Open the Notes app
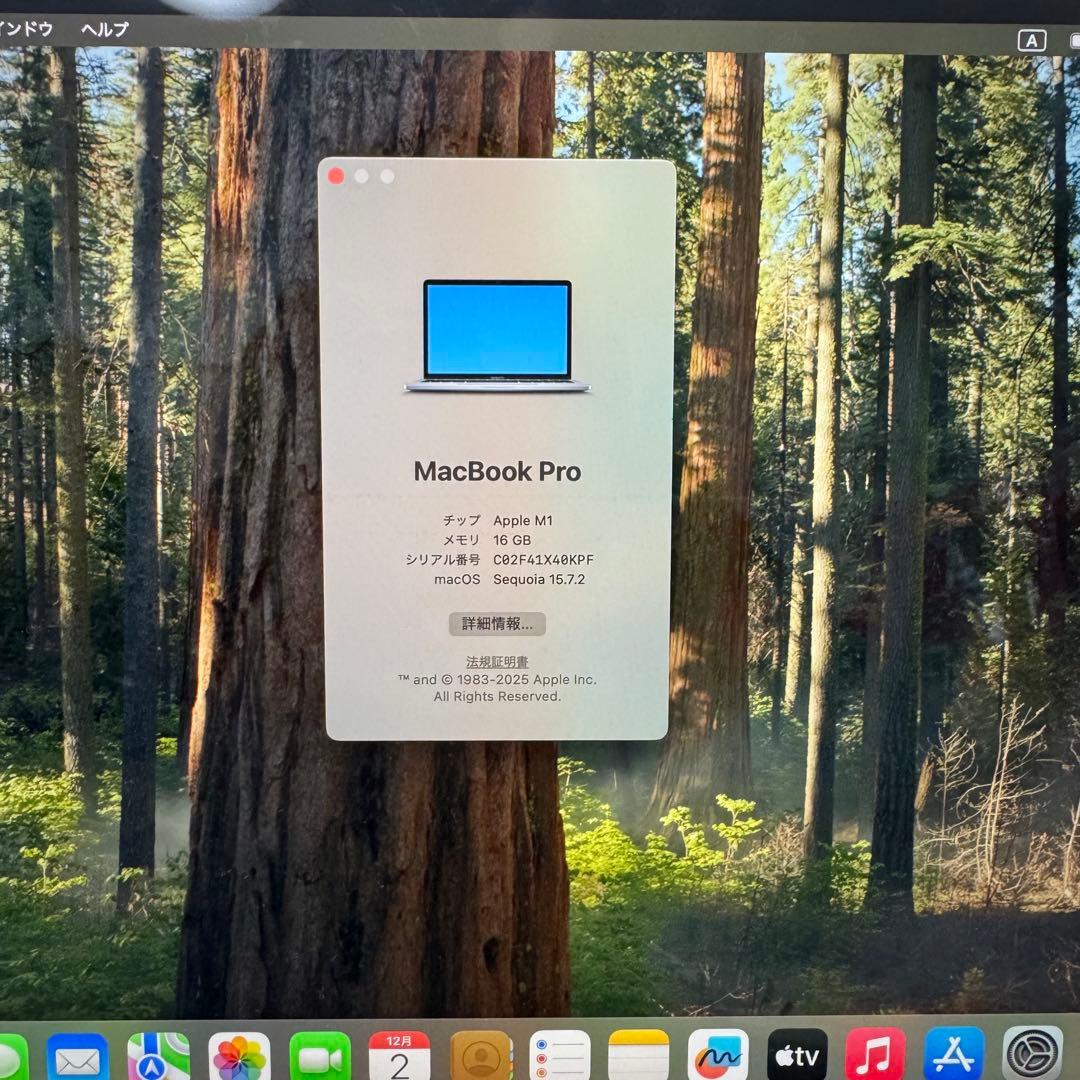This screenshot has width=1080, height=1080. 638,1056
